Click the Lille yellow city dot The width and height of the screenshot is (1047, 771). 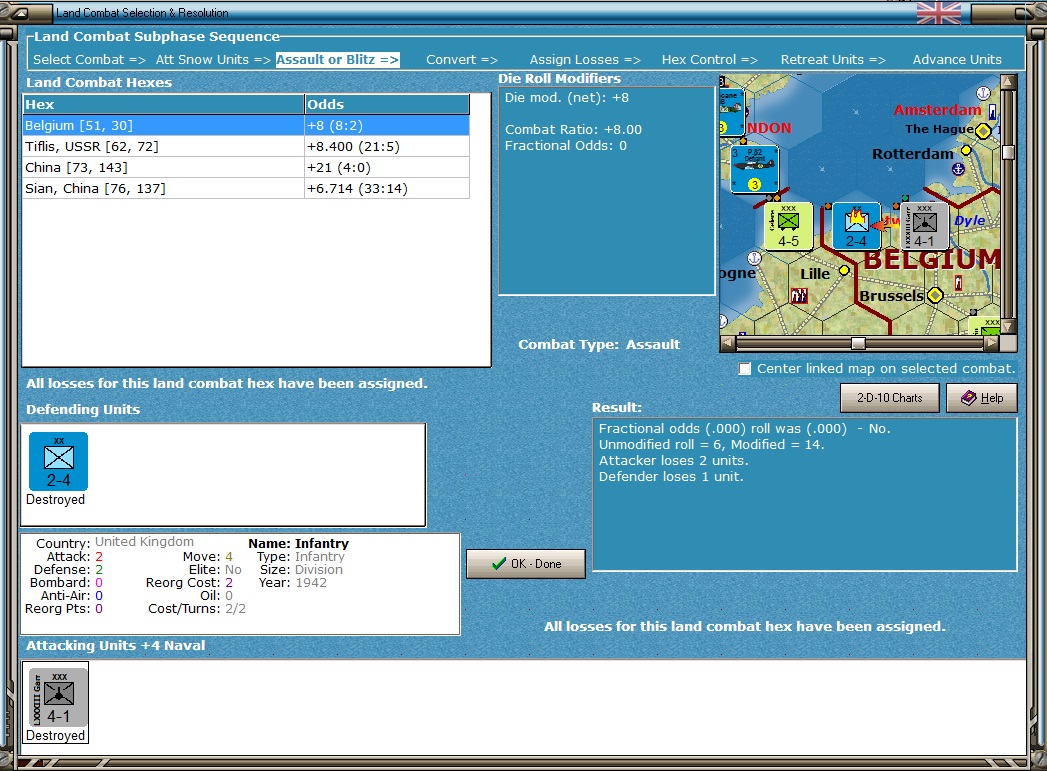click(x=844, y=270)
